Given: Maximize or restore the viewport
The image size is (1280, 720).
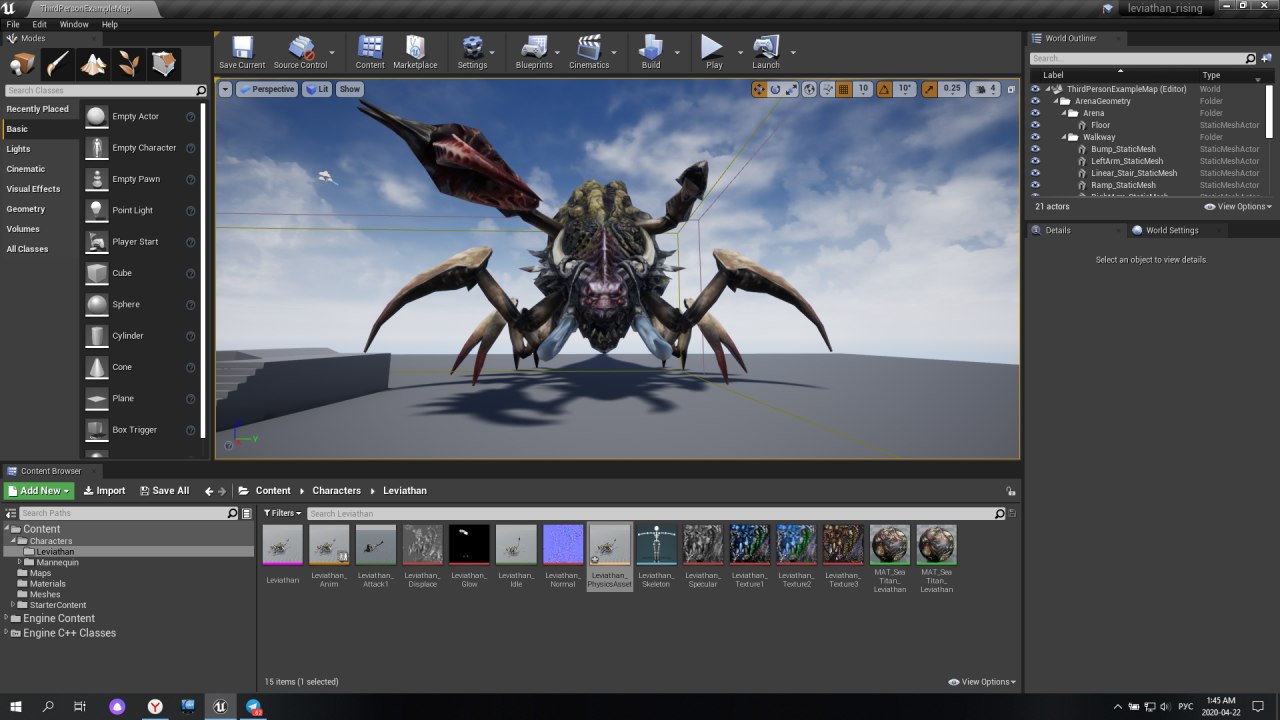Looking at the screenshot, I should 1011,89.
